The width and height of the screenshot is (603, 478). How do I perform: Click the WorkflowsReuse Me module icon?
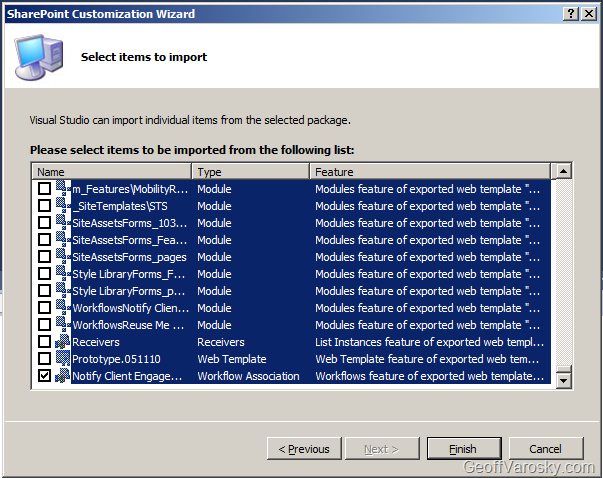pyautogui.click(x=63, y=325)
